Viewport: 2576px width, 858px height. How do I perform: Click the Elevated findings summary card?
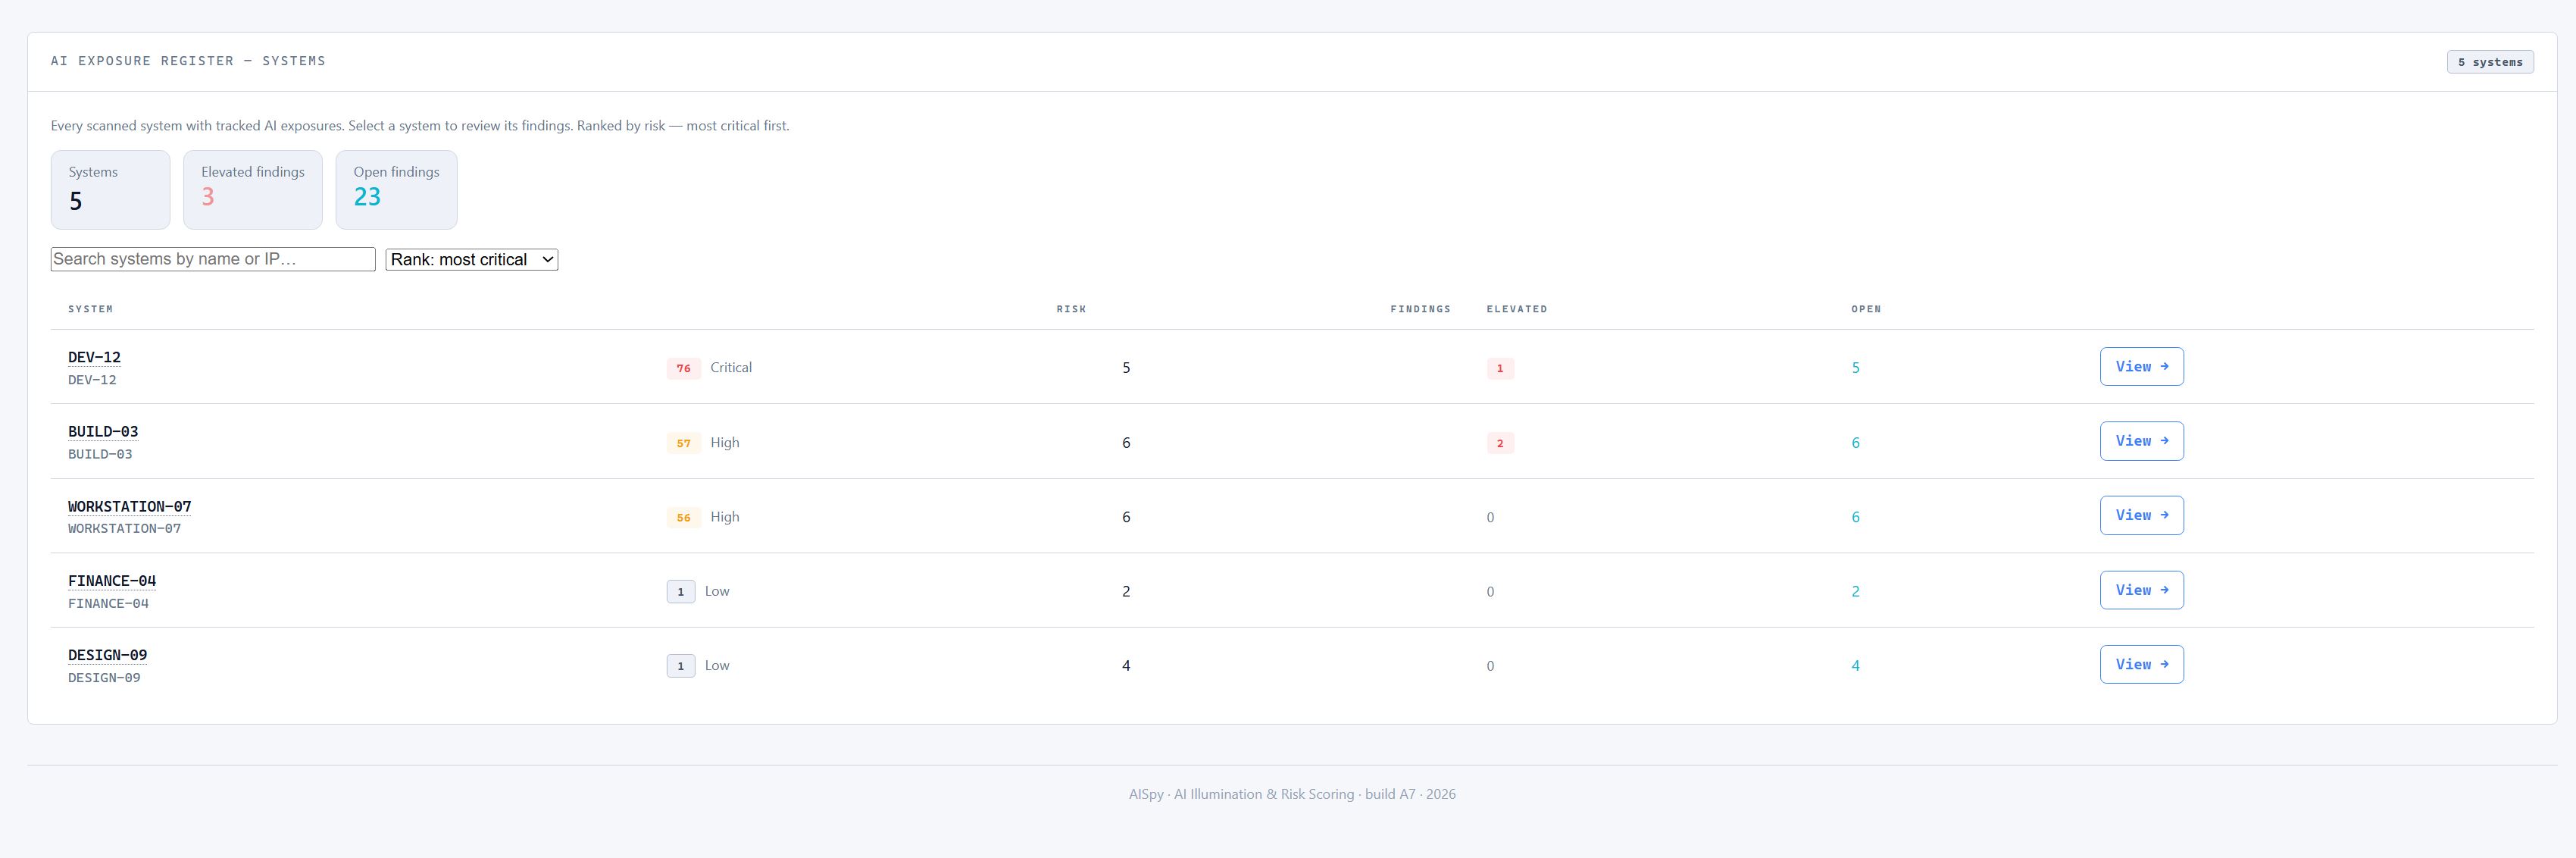coord(253,190)
